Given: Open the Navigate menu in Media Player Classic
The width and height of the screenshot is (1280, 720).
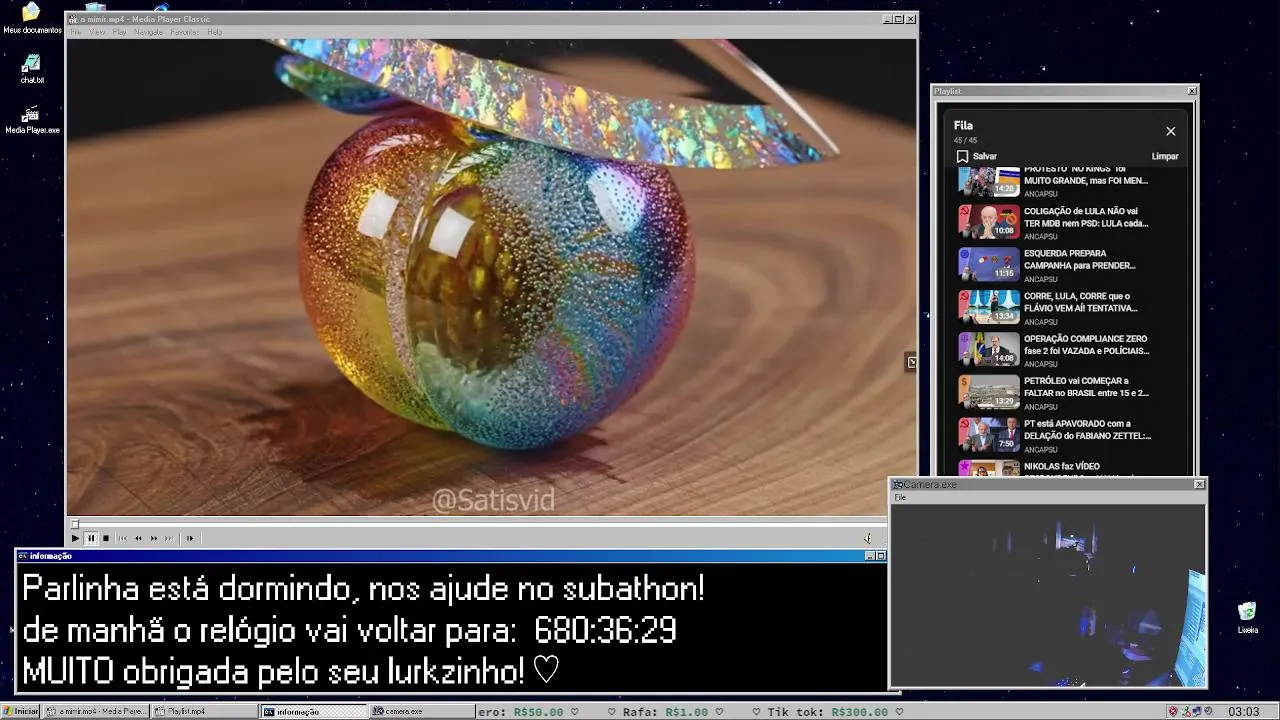Looking at the screenshot, I should pos(148,32).
